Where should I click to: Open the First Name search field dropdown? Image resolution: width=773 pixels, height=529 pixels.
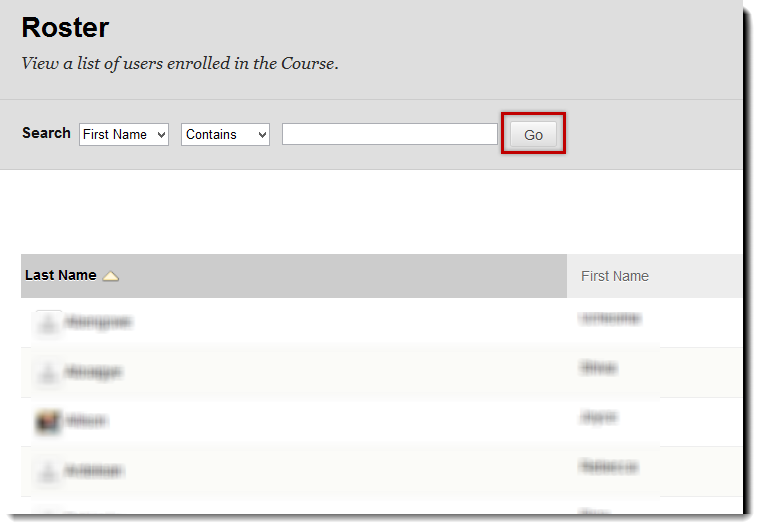pyautogui.click(x=124, y=135)
